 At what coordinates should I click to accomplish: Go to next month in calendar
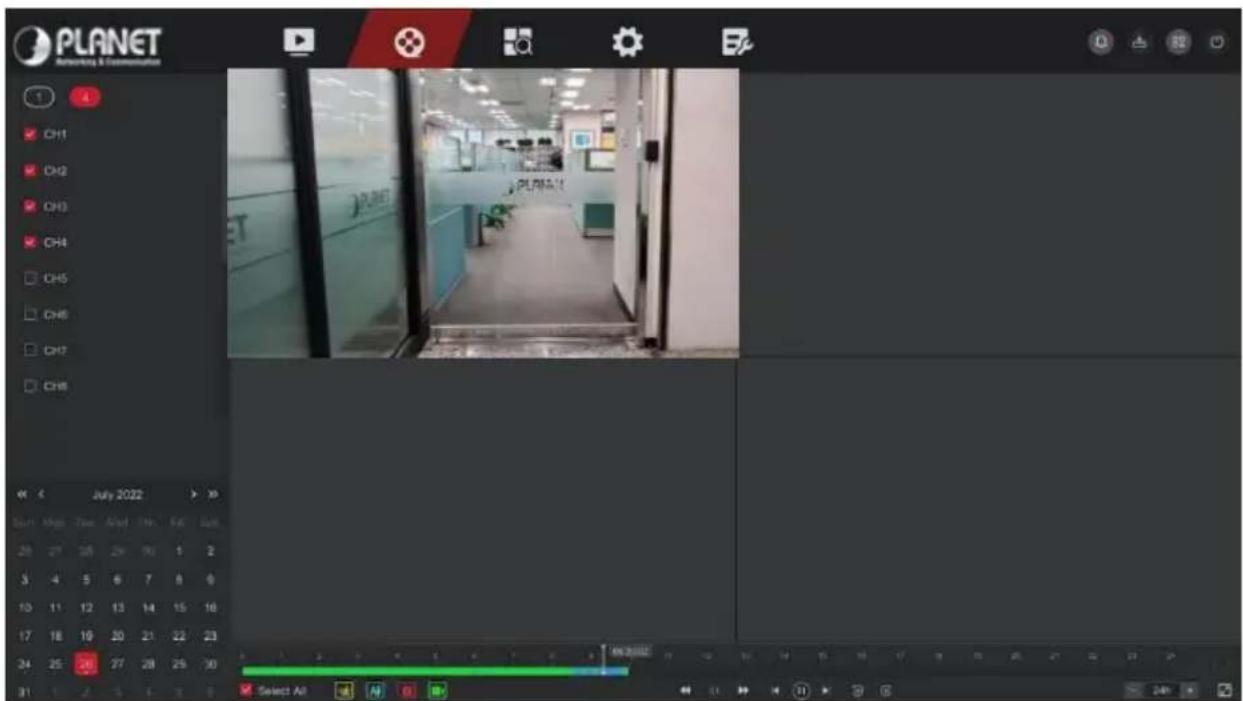point(195,494)
